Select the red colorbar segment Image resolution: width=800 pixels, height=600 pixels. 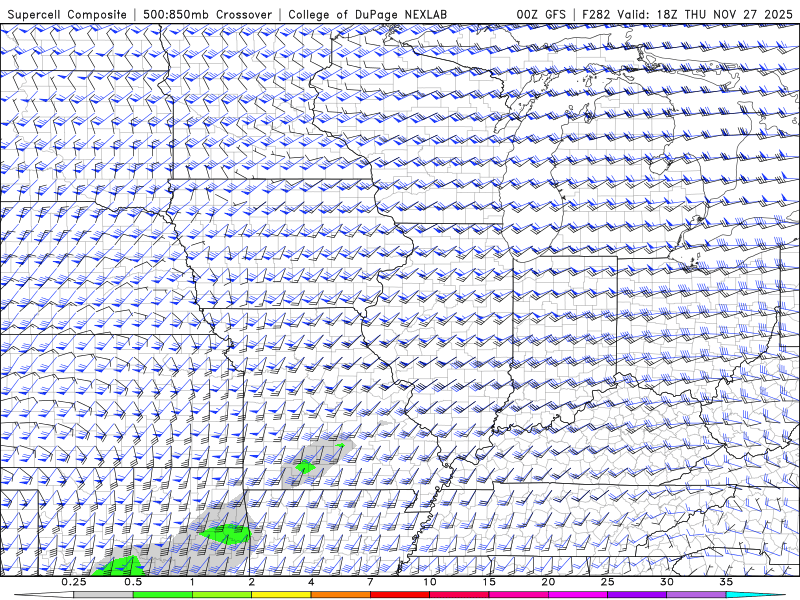coord(400,595)
